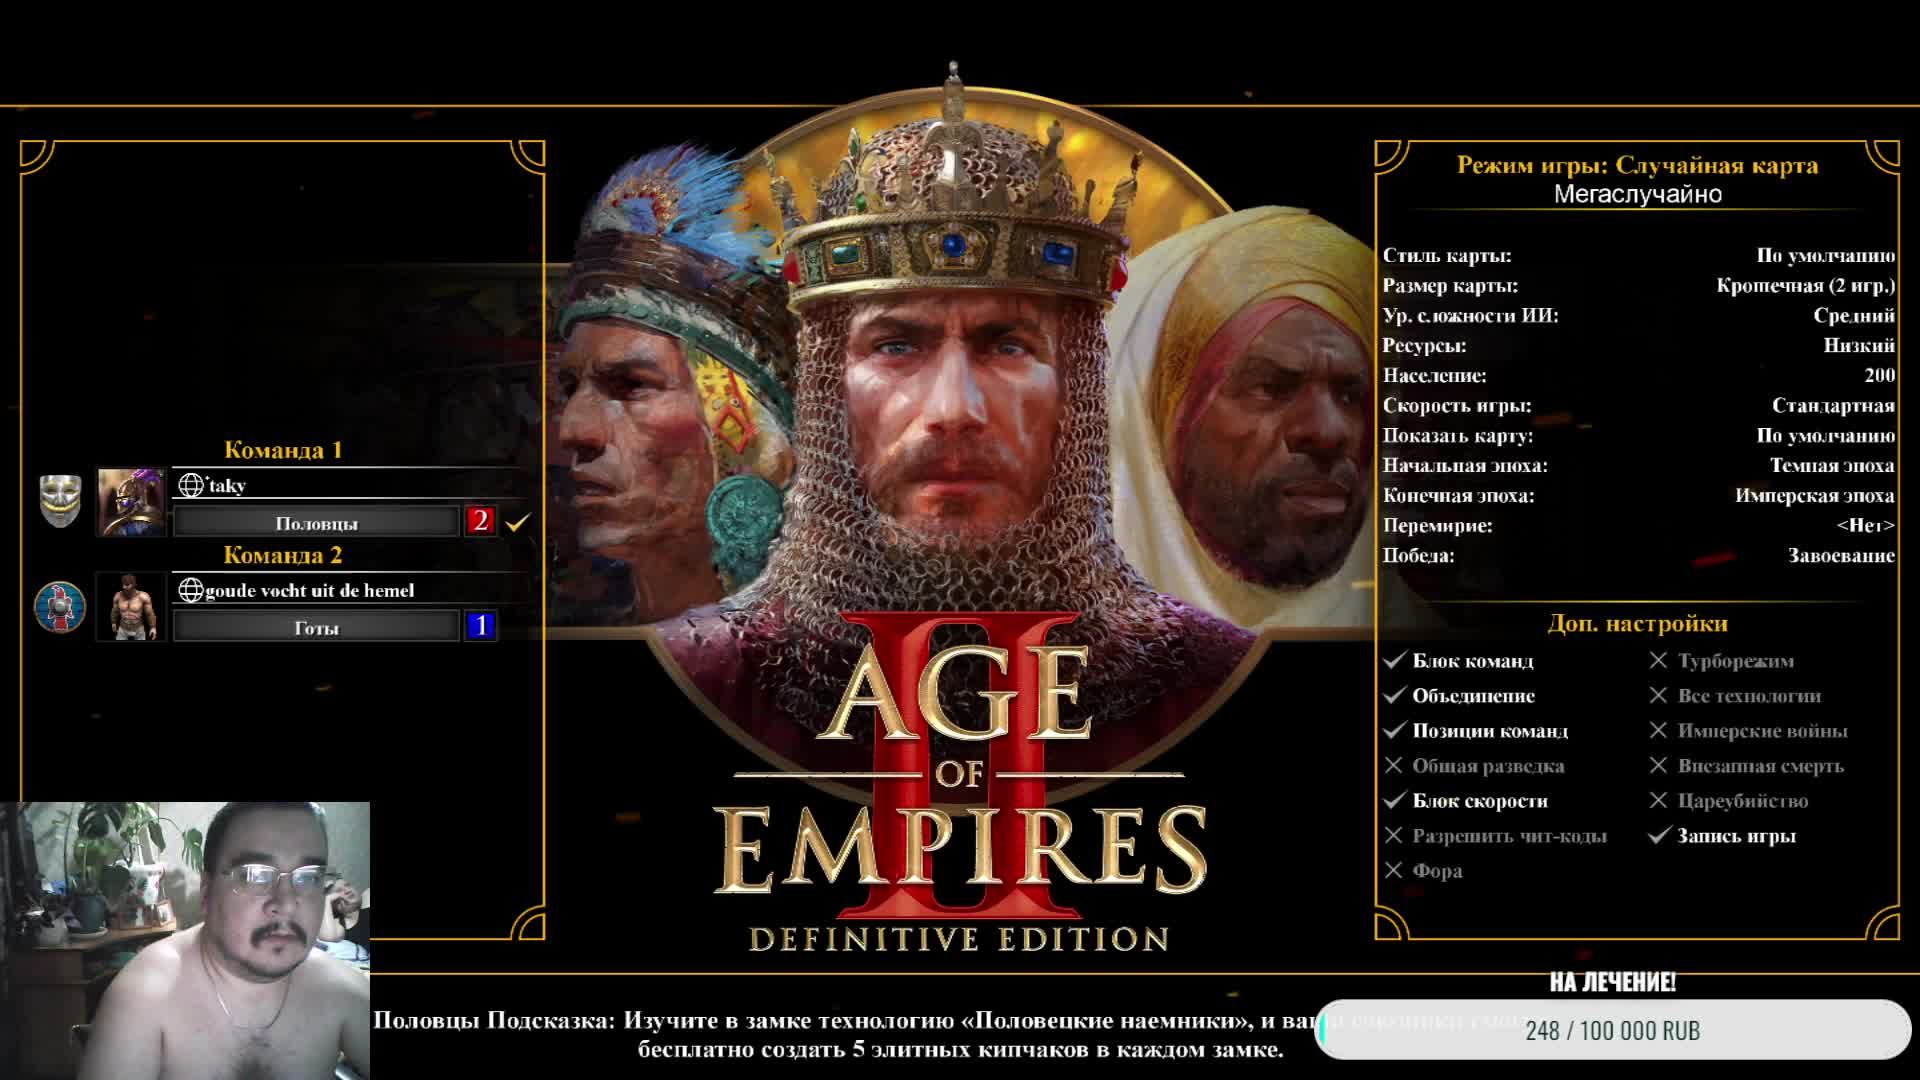Open the Готы civilization selector
Image resolution: width=1920 pixels, height=1080 pixels.
[316, 628]
